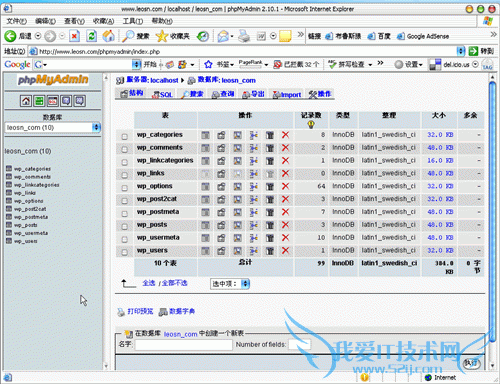500x384 pixels.
Task: Check the wp_options row checkbox
Action: 124,188
